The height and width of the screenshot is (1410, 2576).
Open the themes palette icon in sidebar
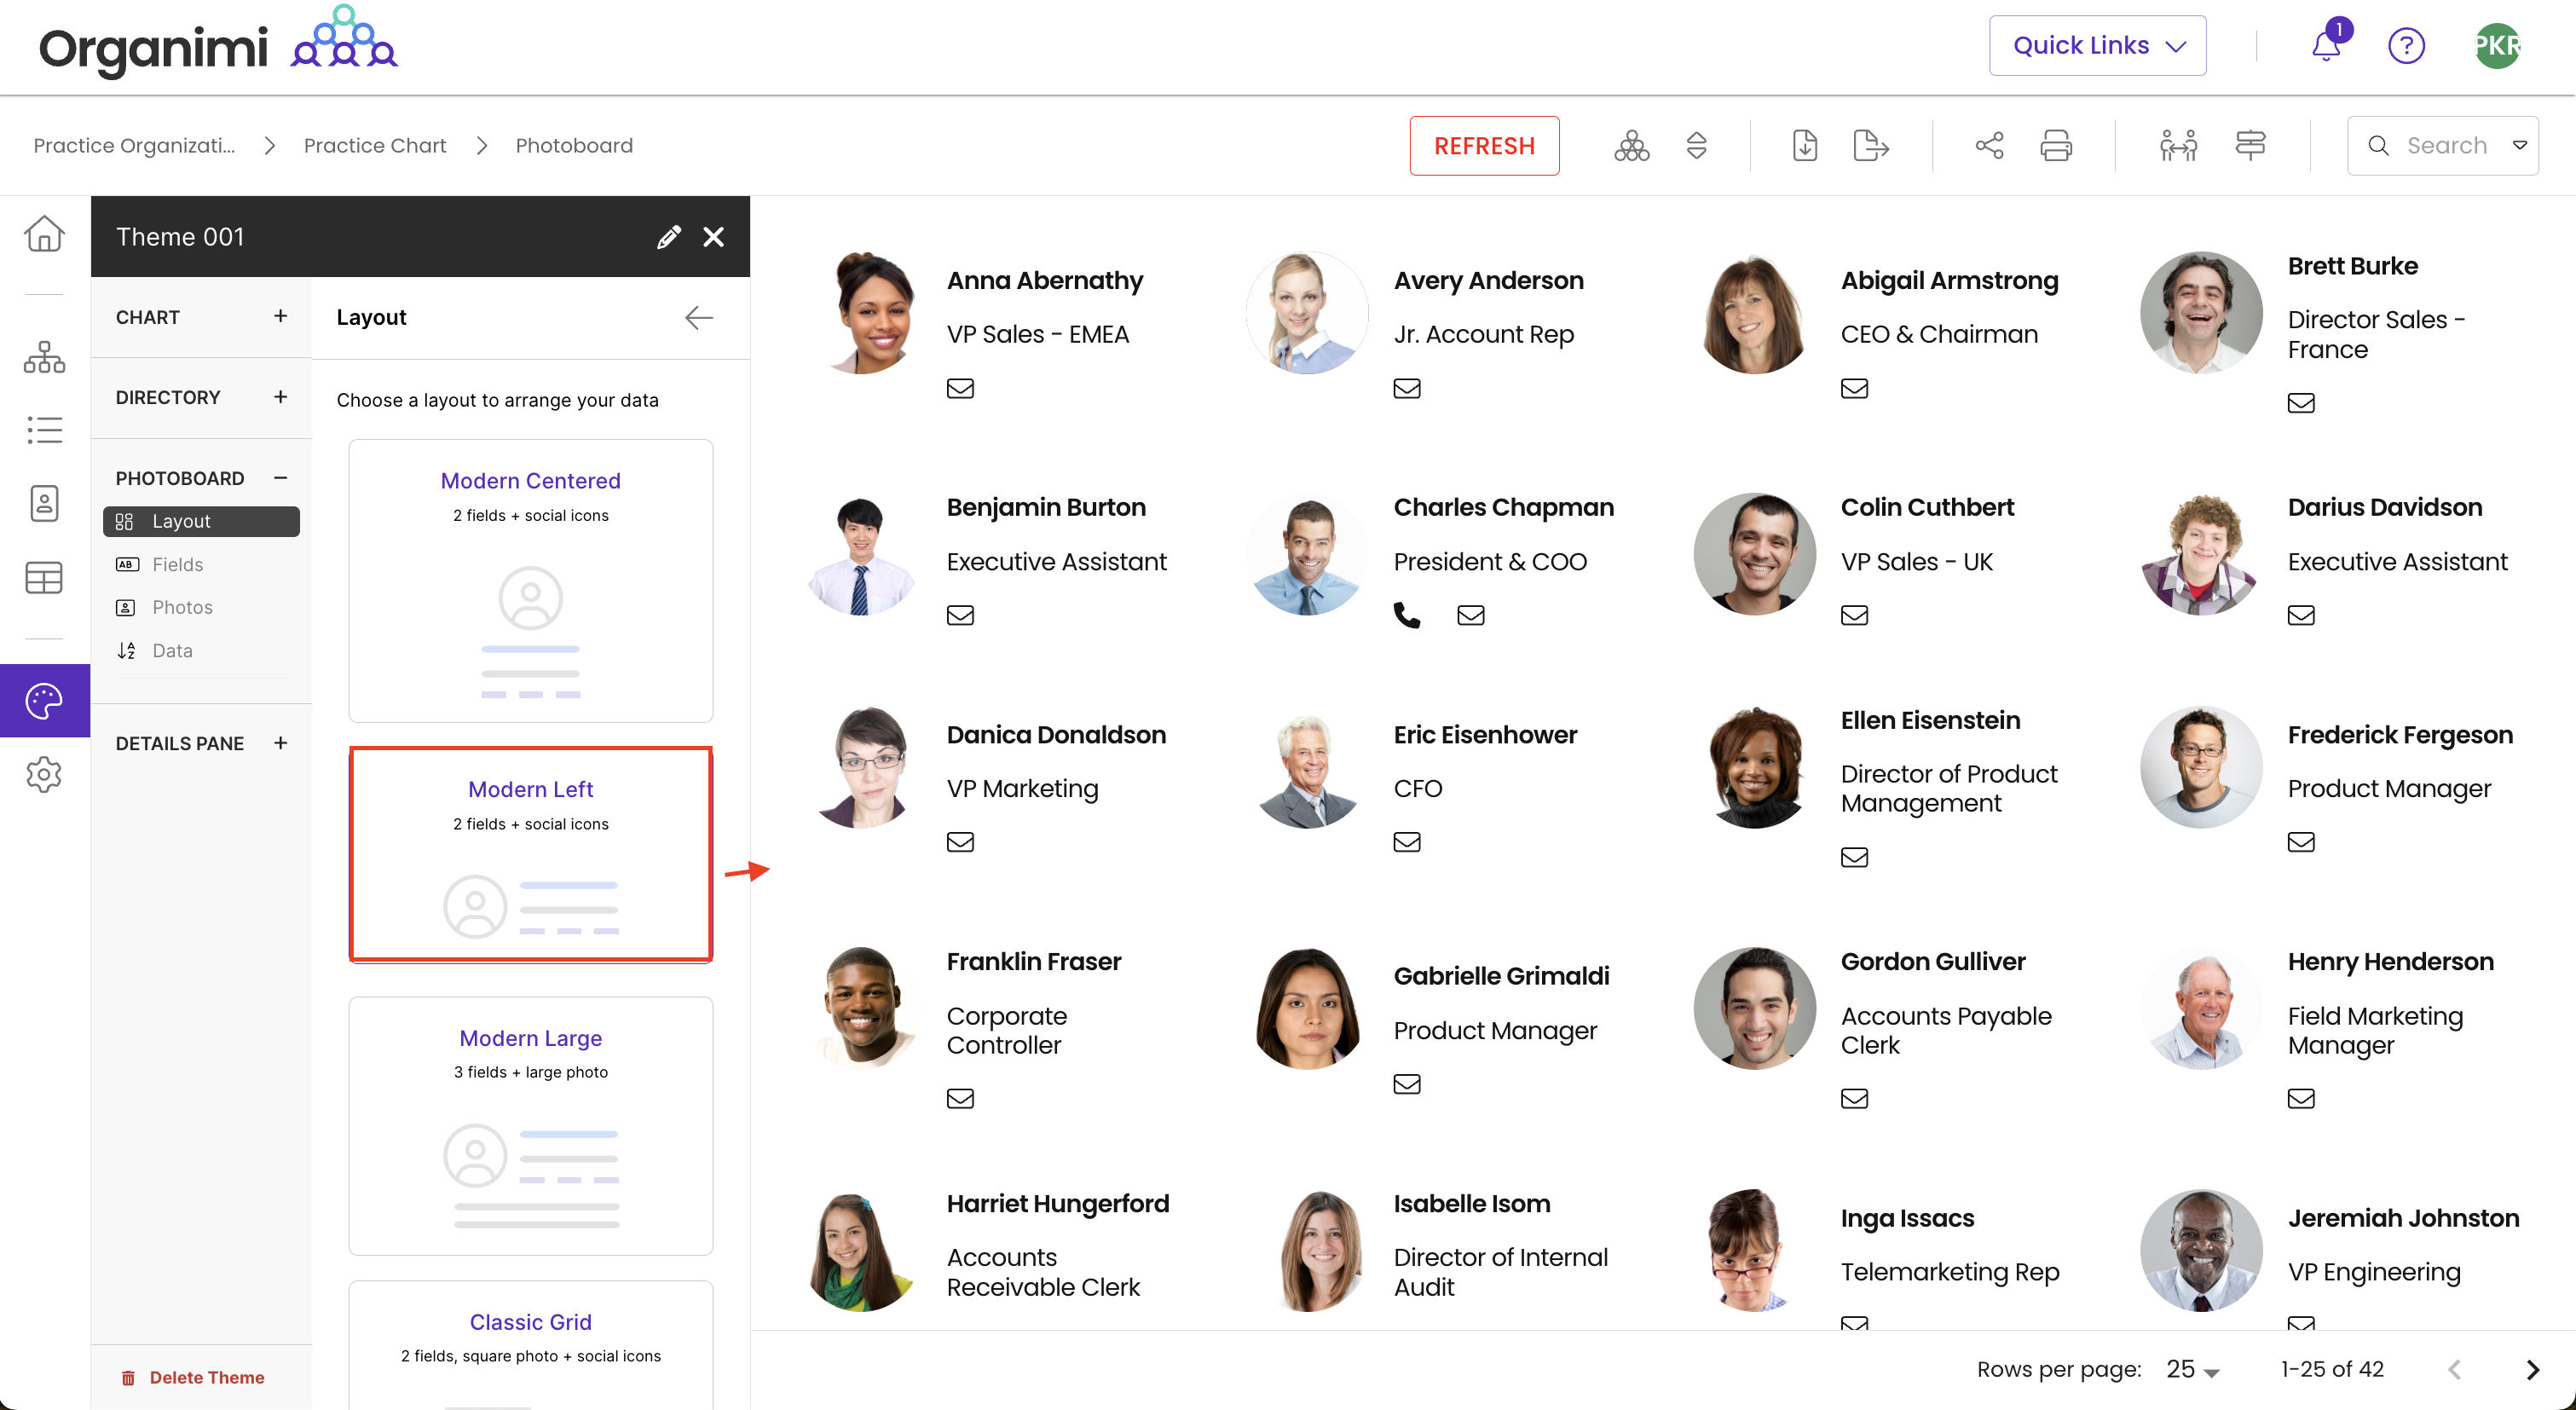click(x=44, y=701)
